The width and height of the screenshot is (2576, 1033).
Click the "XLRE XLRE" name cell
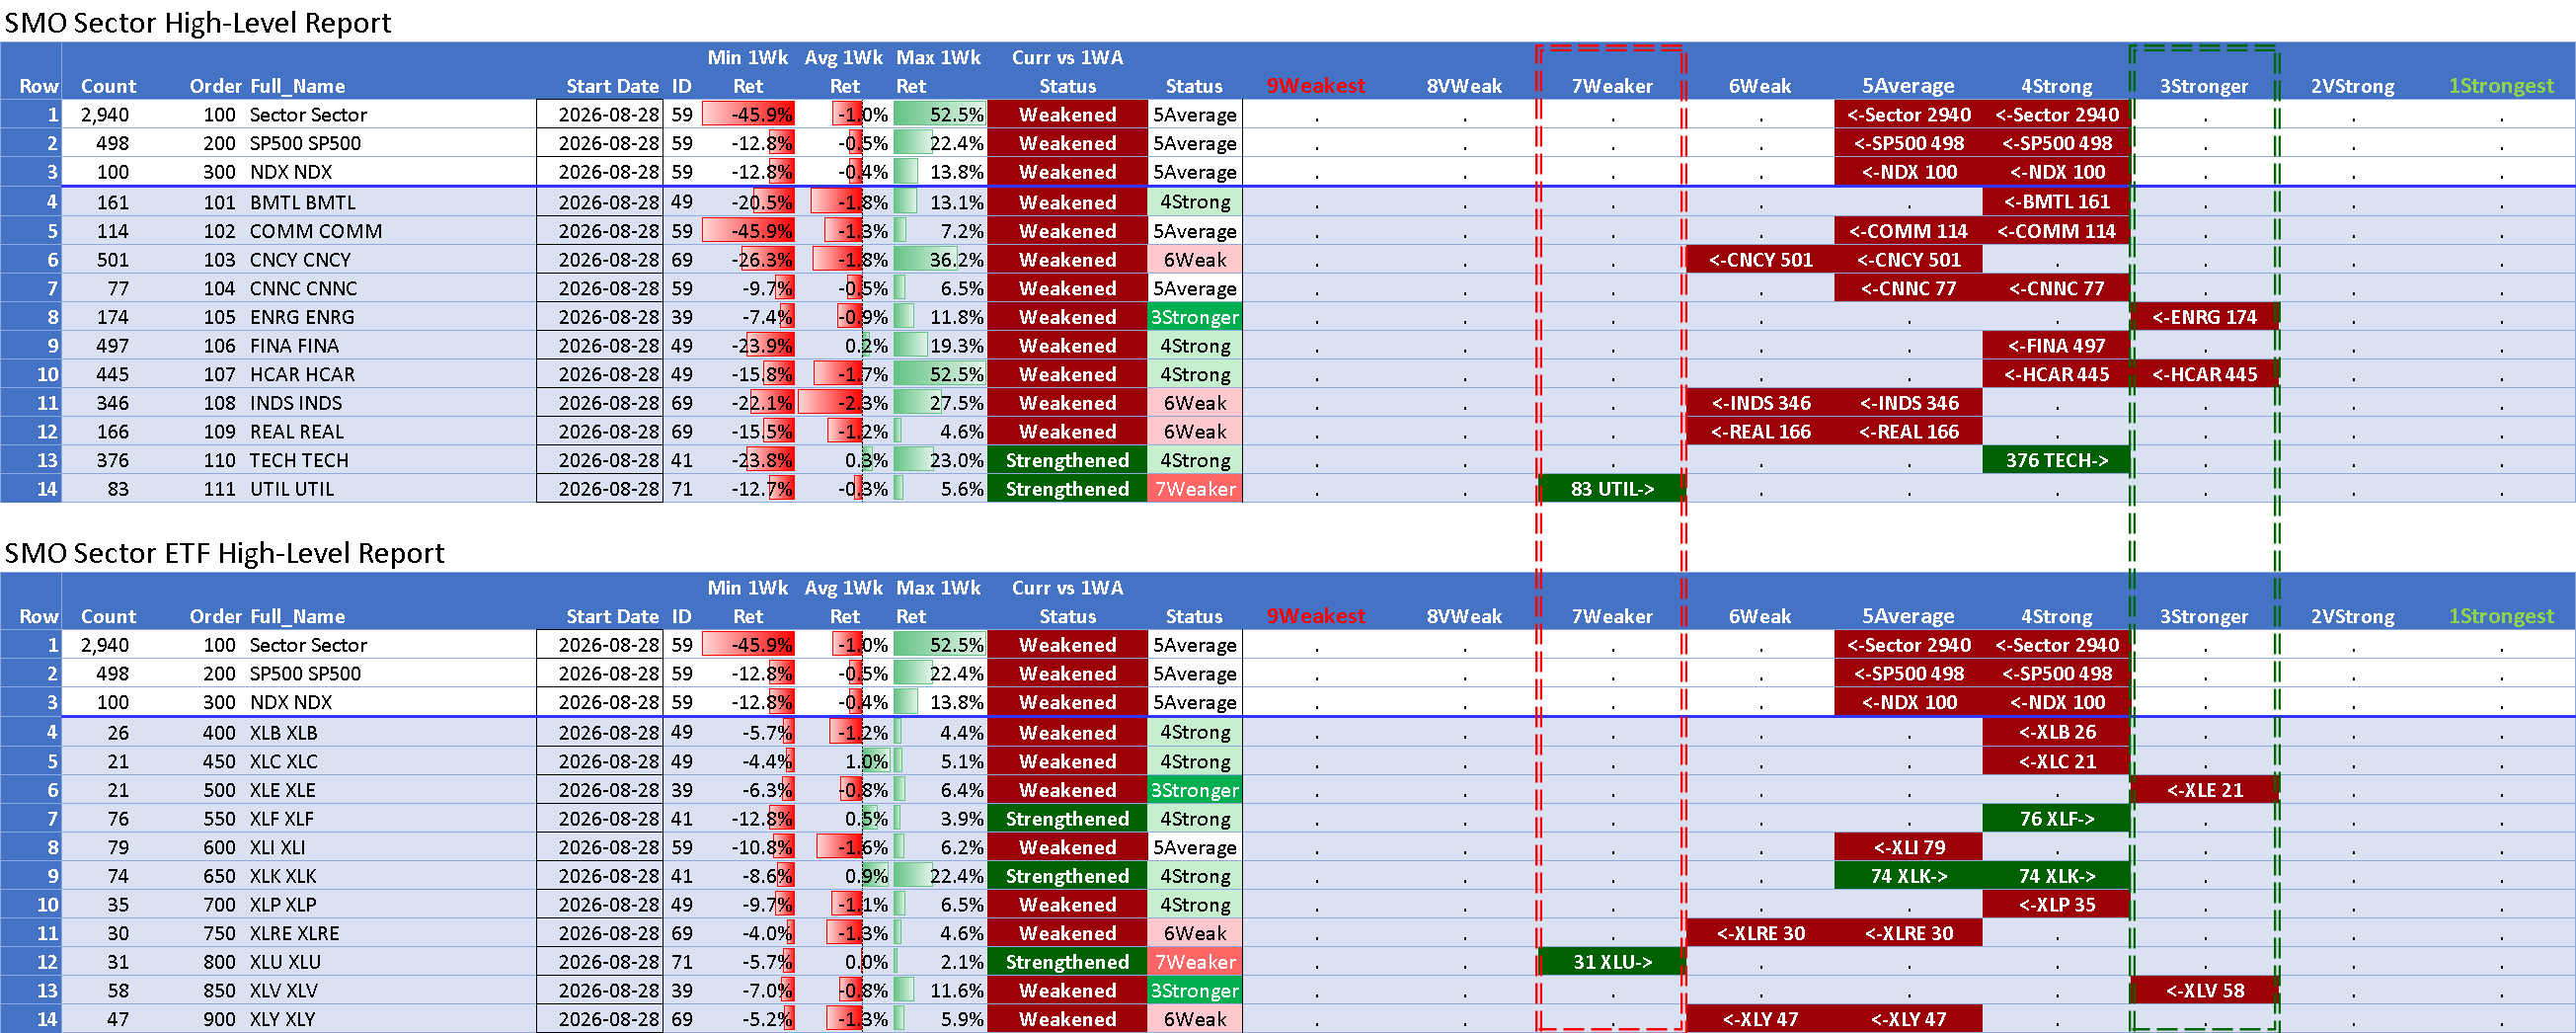pos(294,933)
